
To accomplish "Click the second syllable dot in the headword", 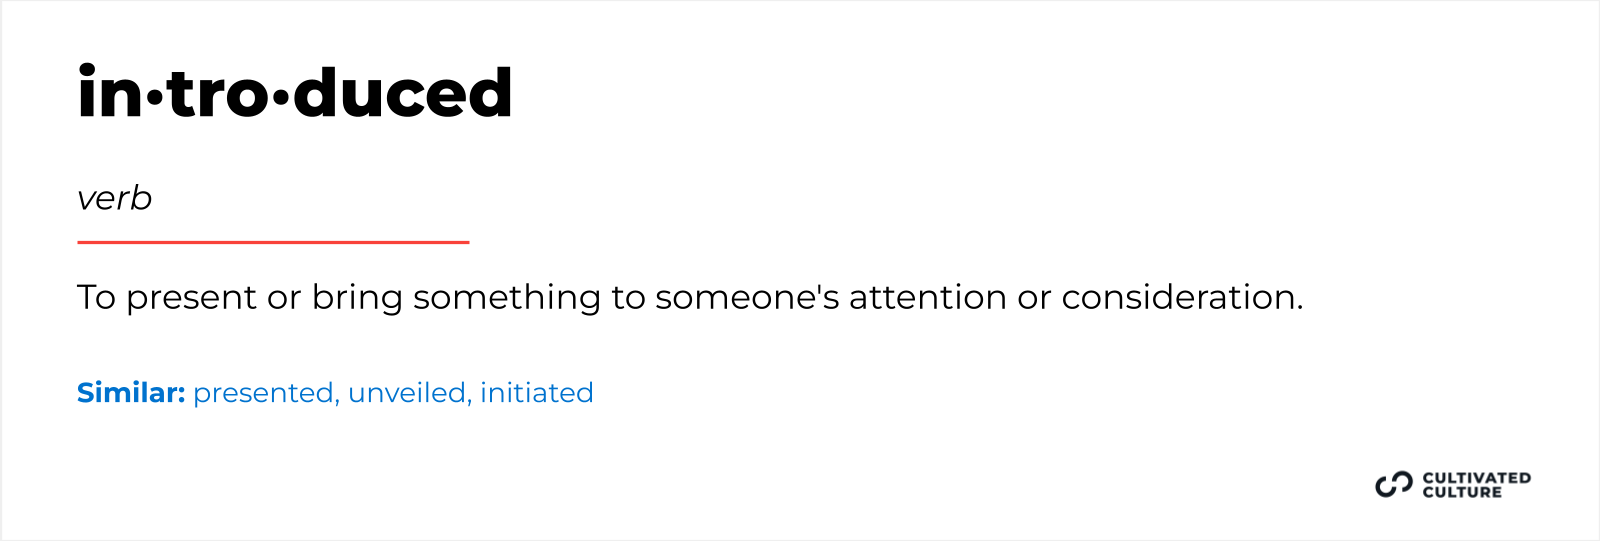I will tap(281, 98).
